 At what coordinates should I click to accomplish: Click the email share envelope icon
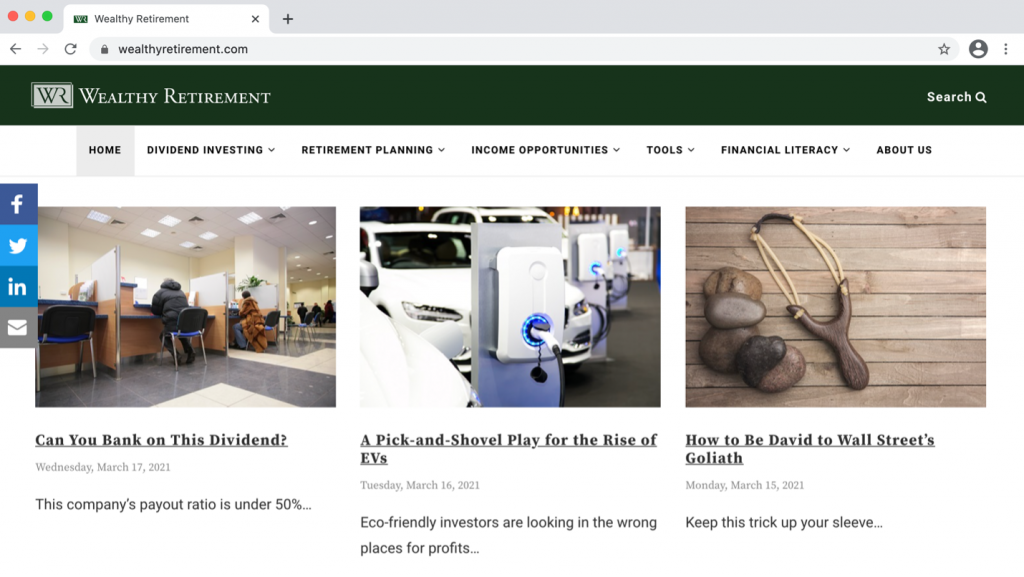[x=18, y=328]
